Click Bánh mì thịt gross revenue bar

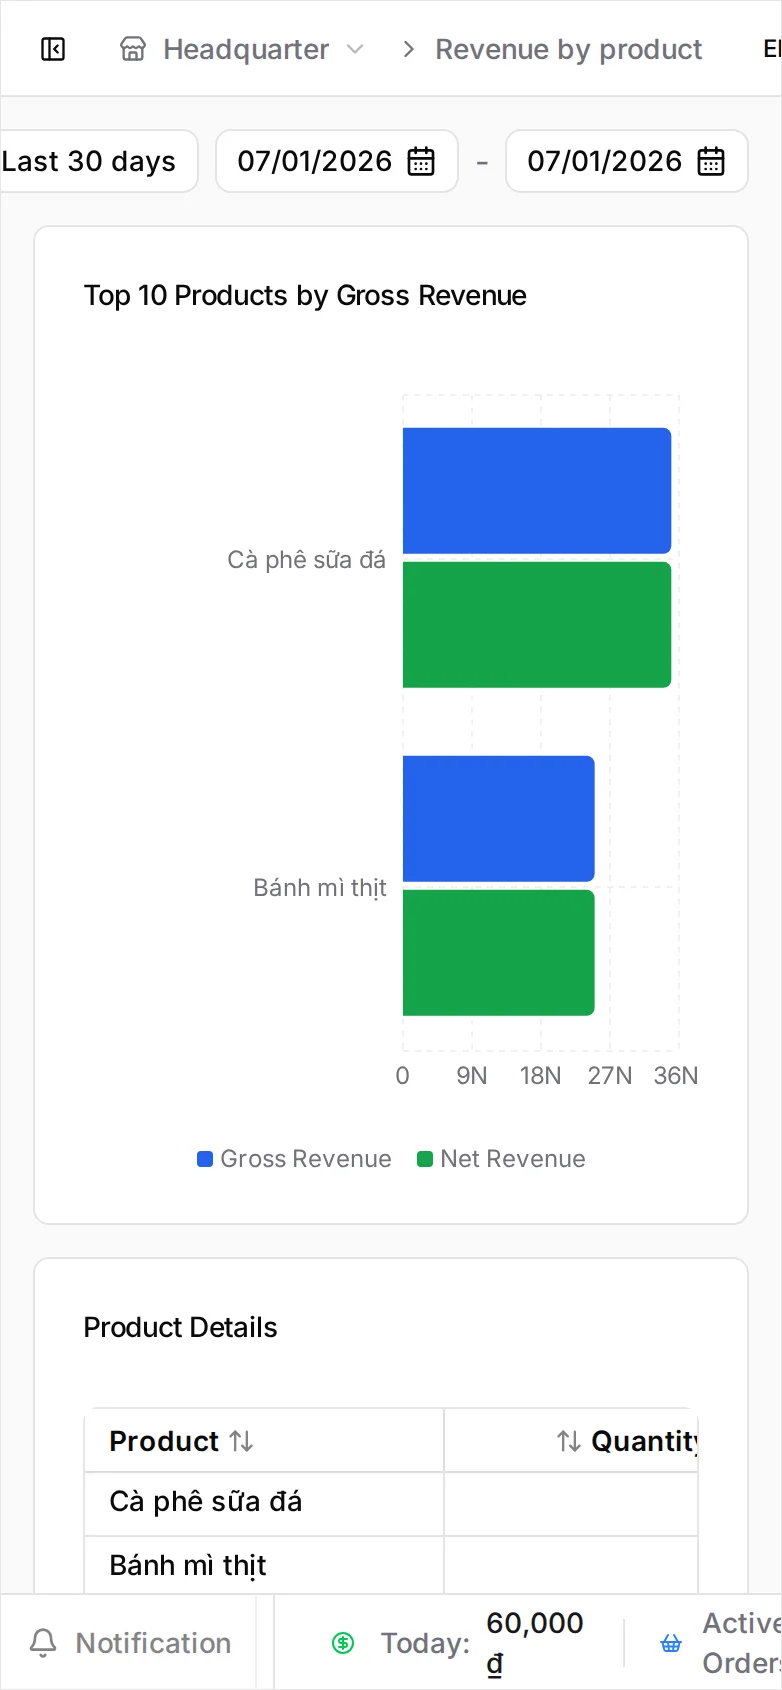click(499, 819)
